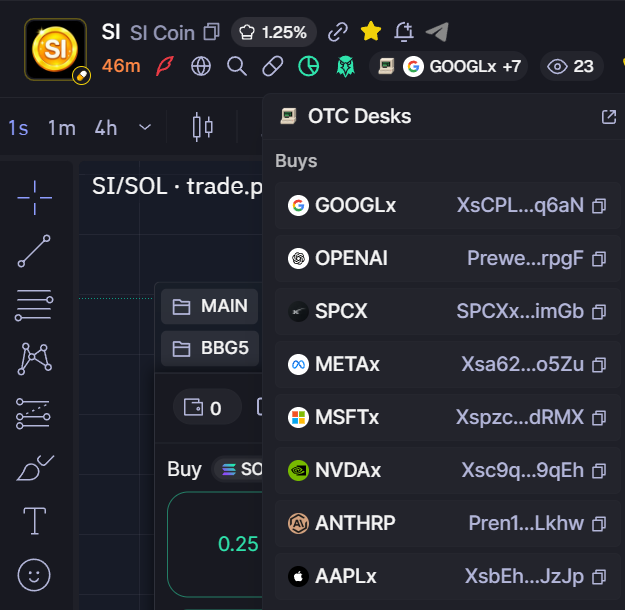625x610 pixels.
Task: Open the candlestick chart type selector
Action: click(x=202, y=128)
